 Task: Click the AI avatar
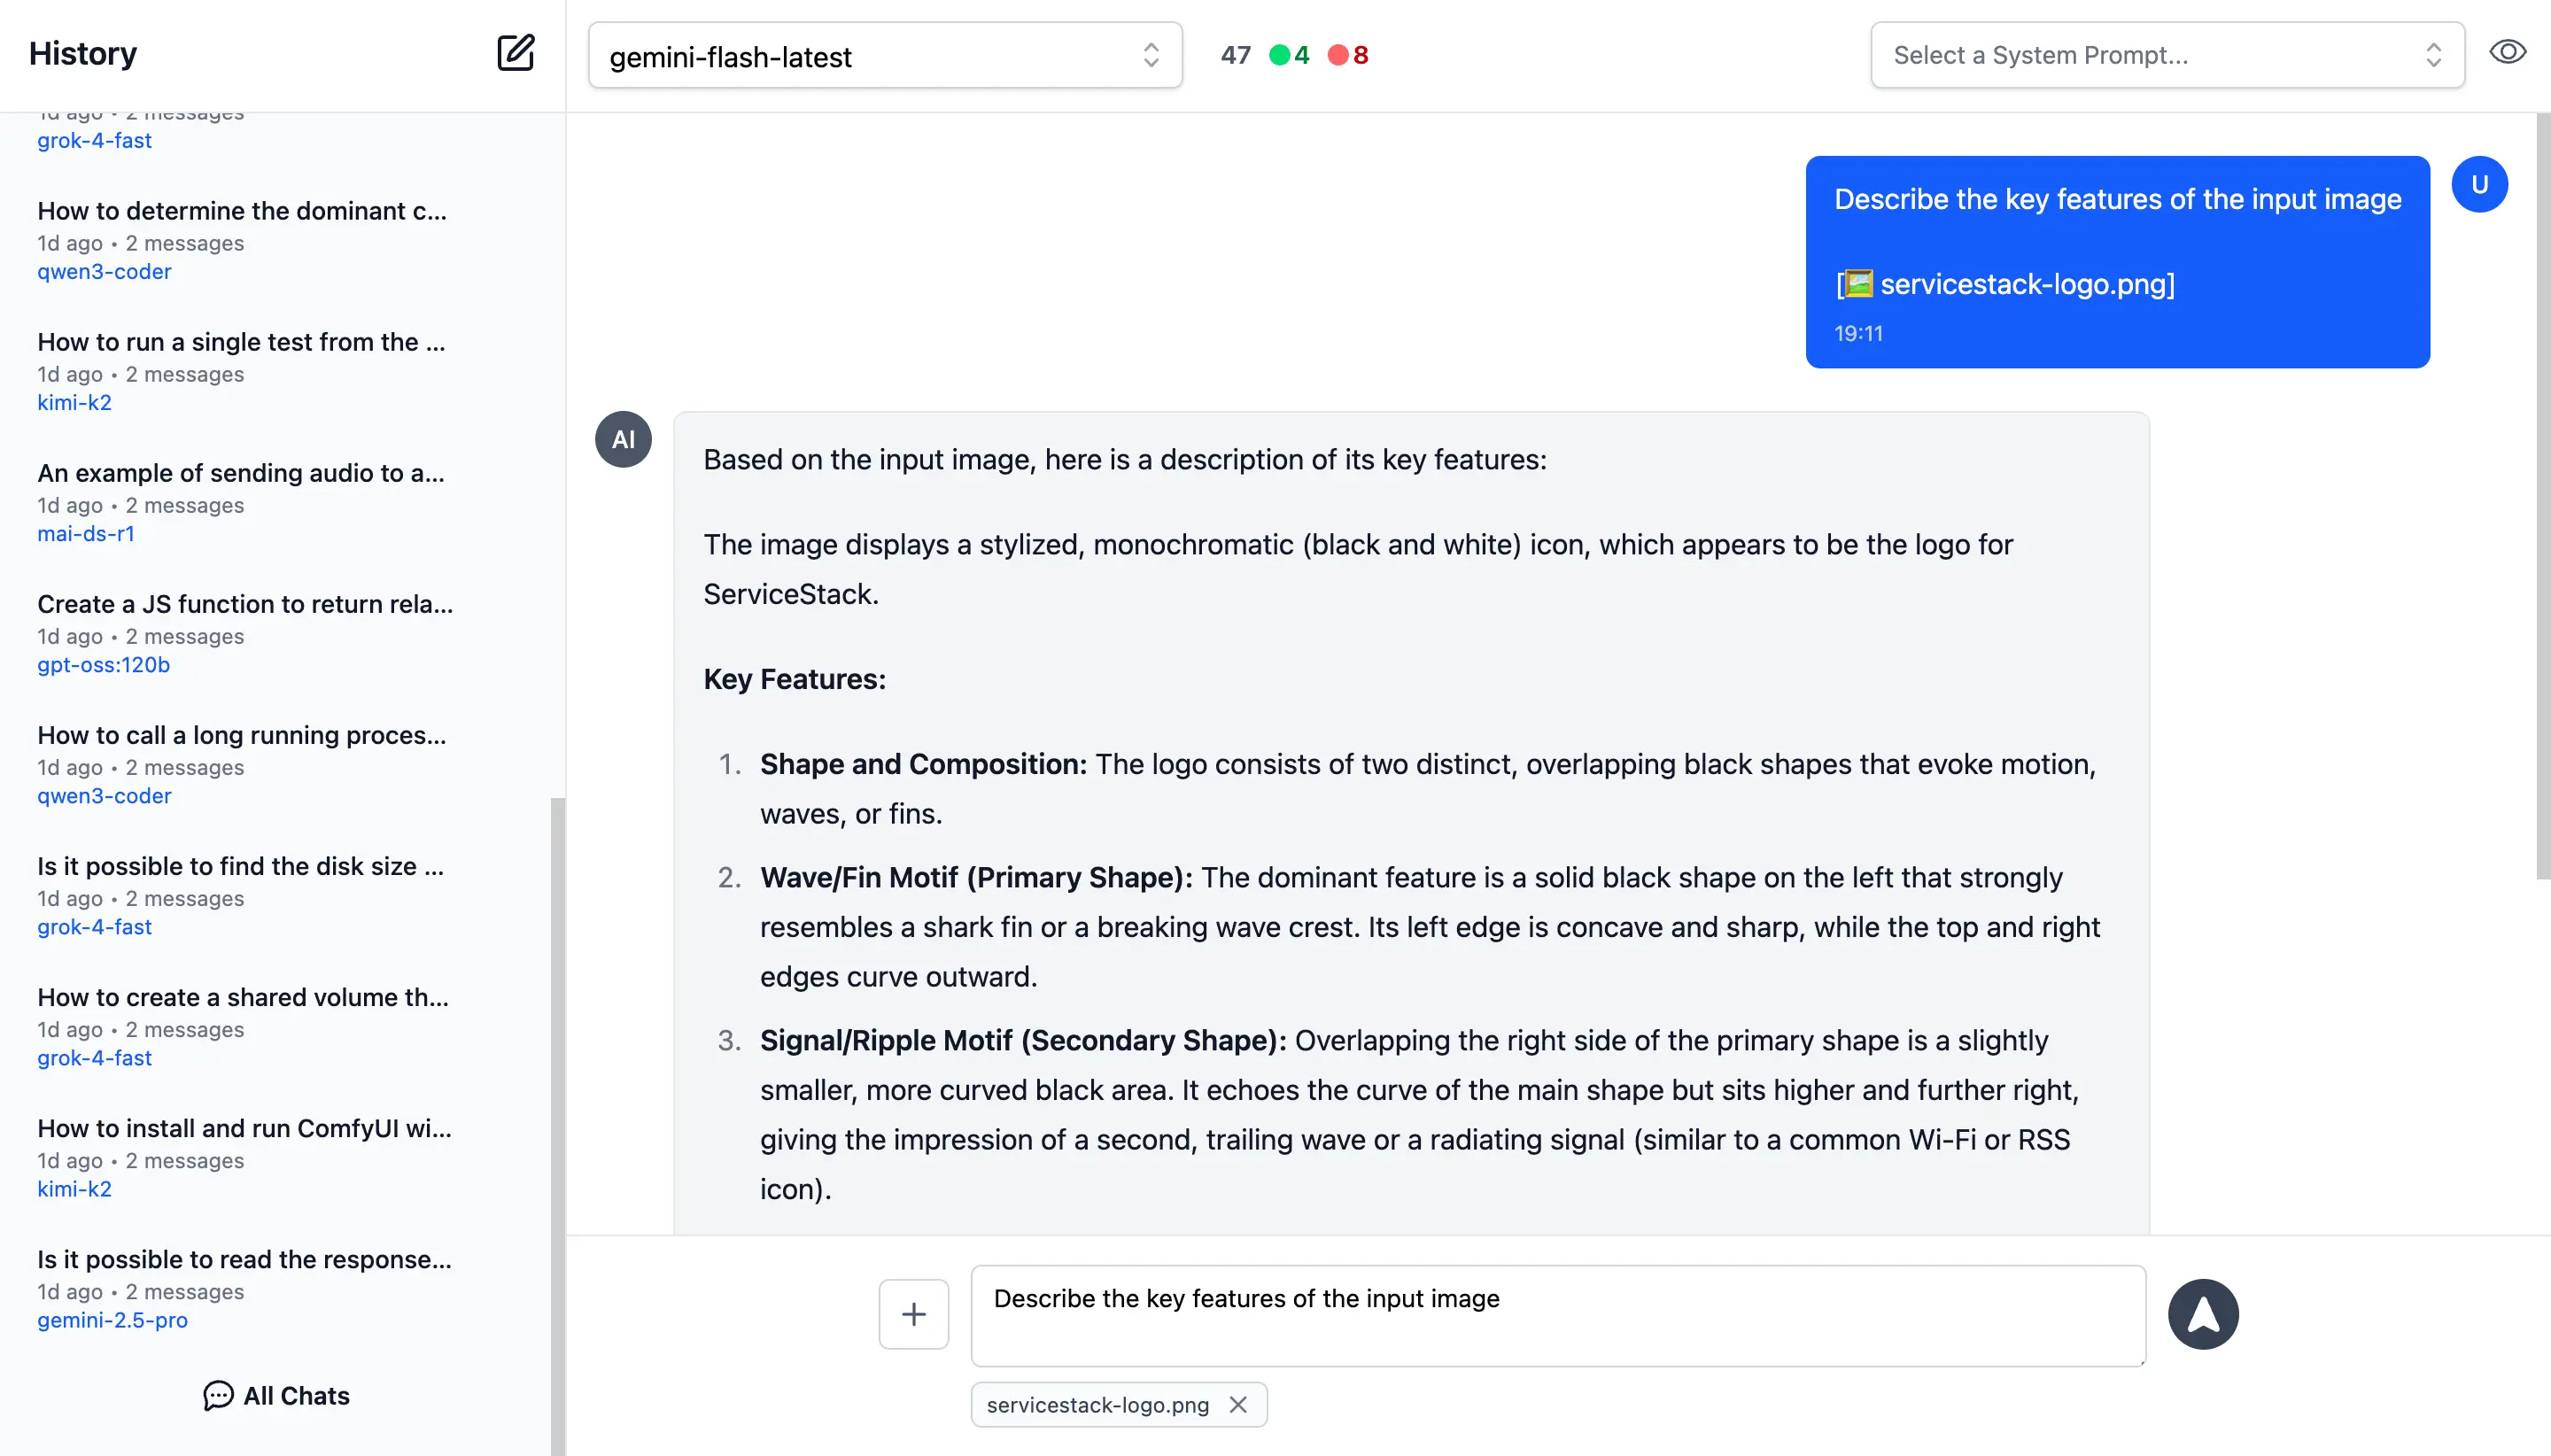623,439
